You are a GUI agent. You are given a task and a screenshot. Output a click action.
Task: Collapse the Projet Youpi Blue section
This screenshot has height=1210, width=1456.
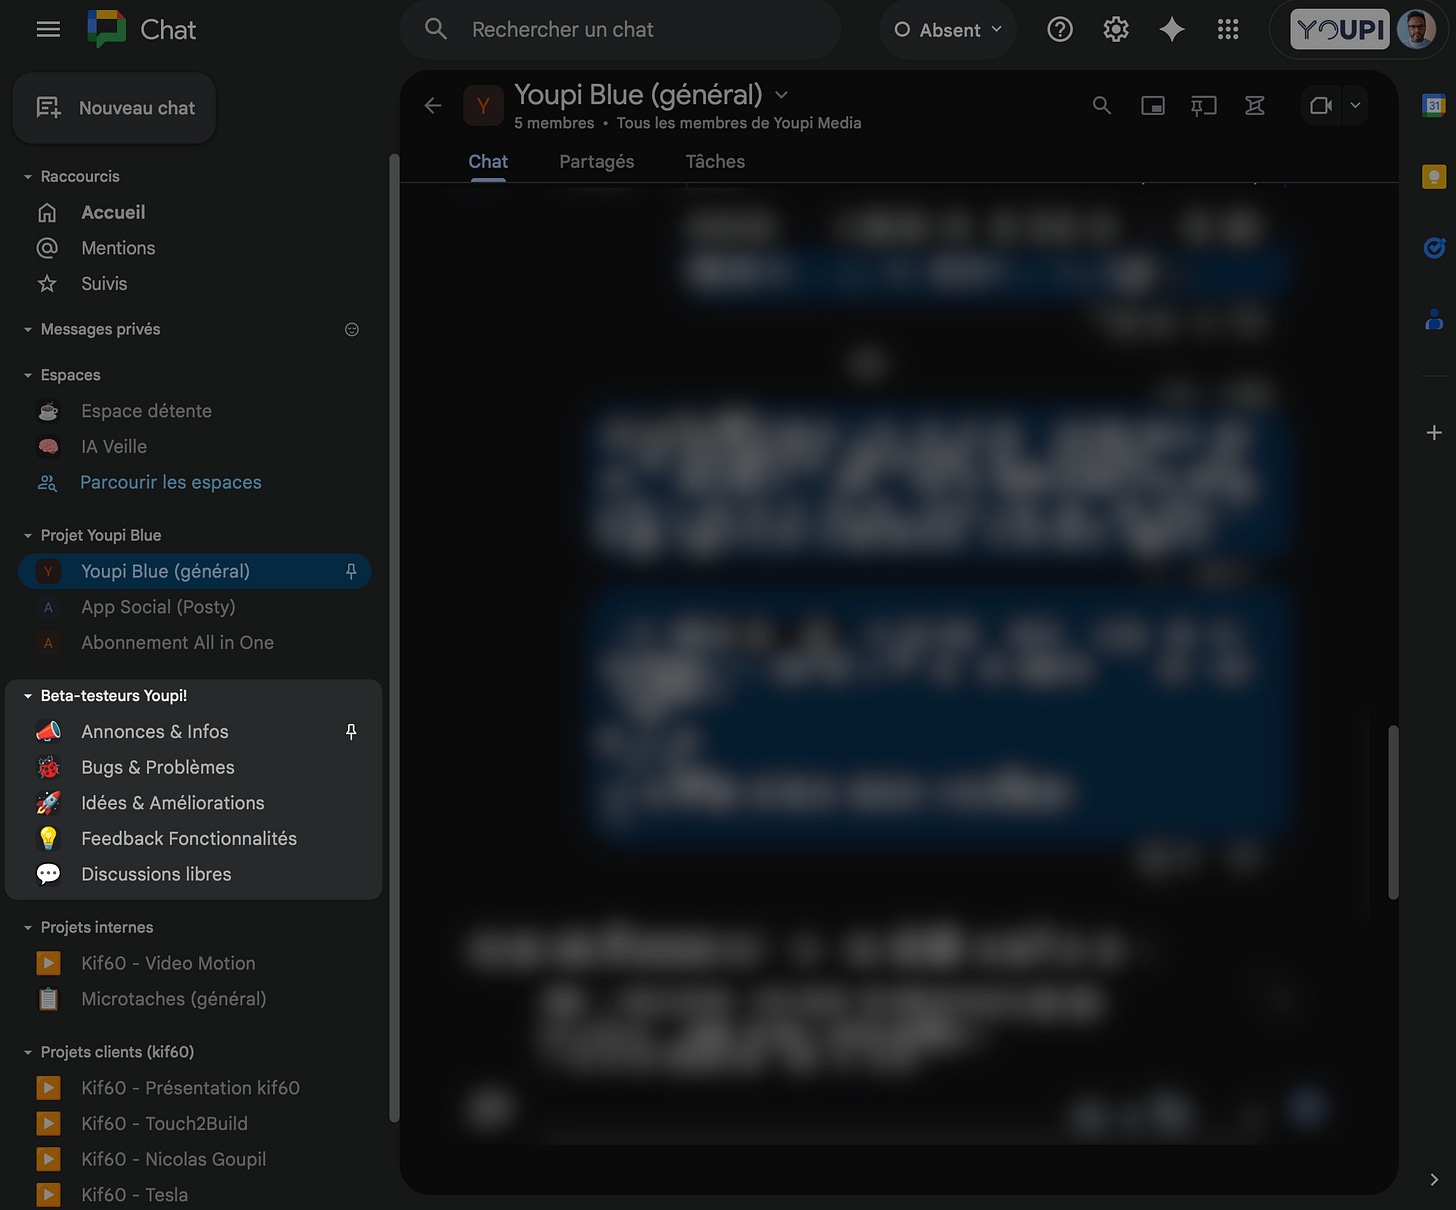28,536
